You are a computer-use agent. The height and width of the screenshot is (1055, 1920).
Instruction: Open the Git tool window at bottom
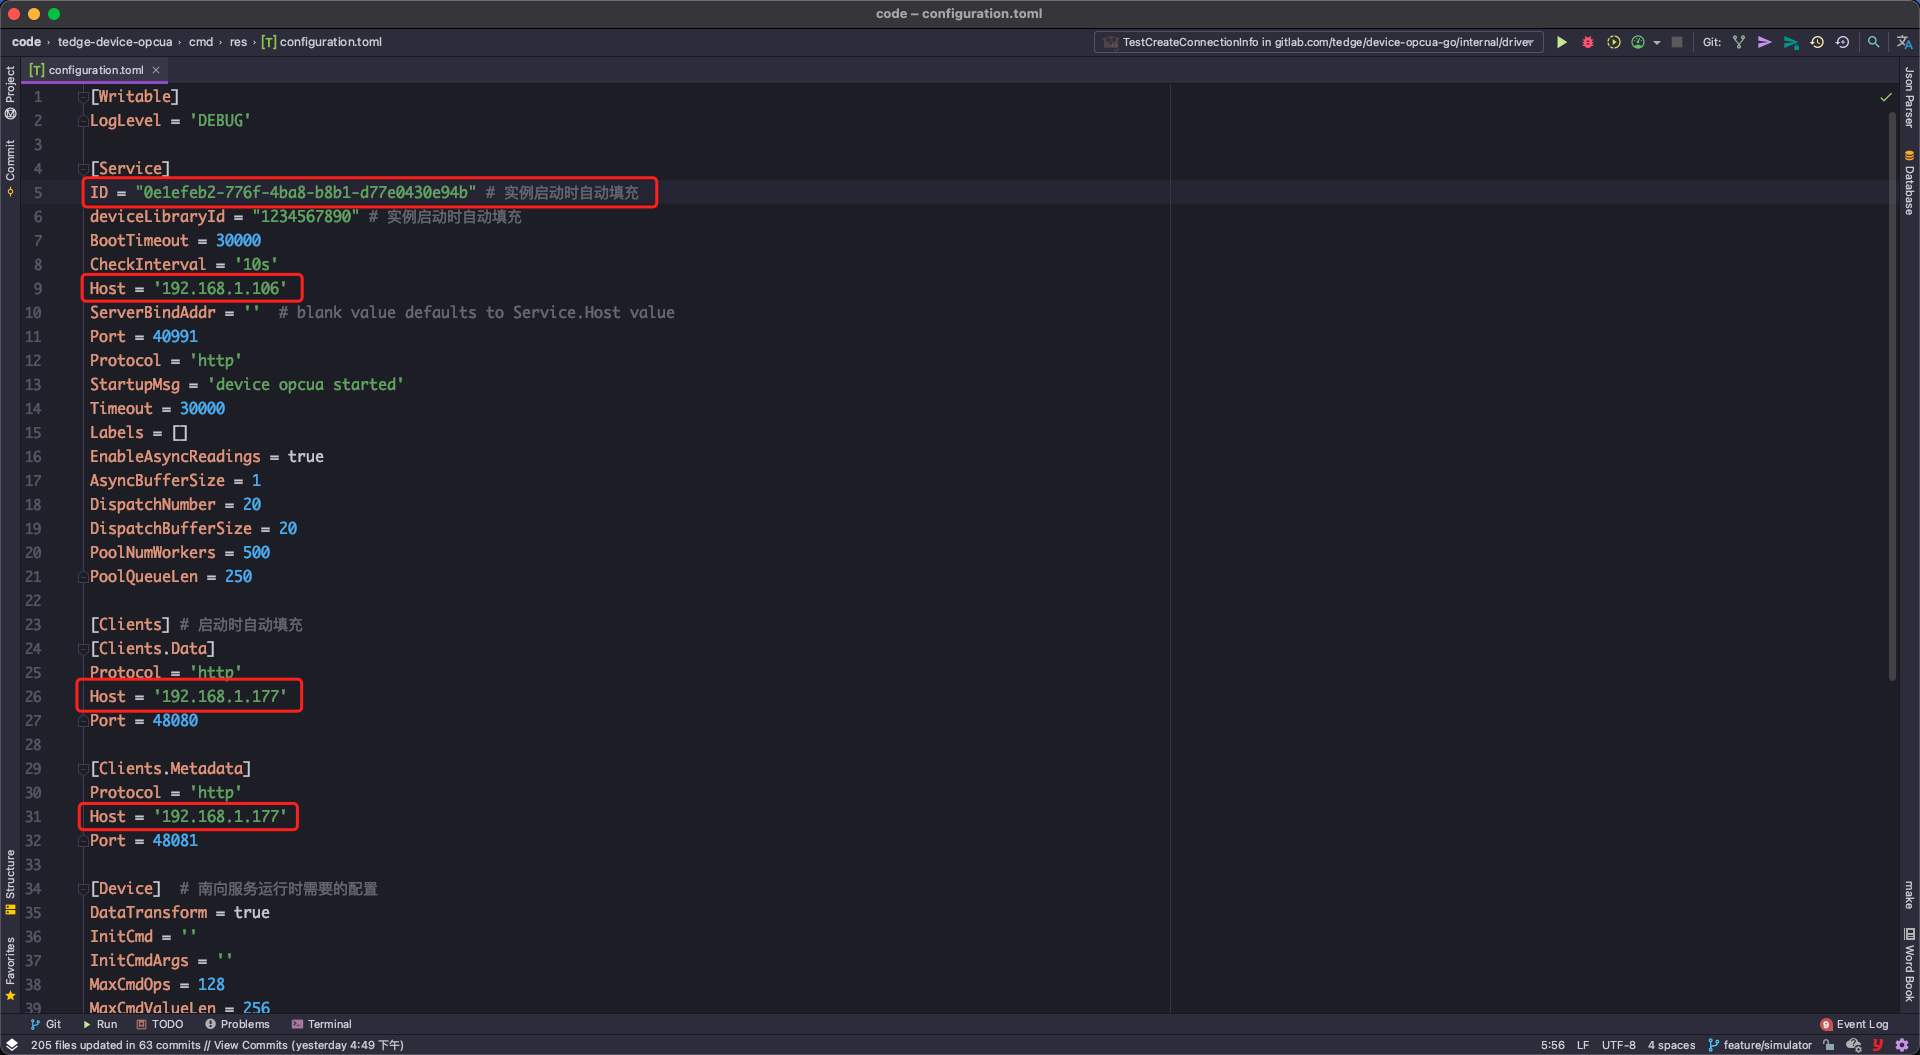[46, 1024]
